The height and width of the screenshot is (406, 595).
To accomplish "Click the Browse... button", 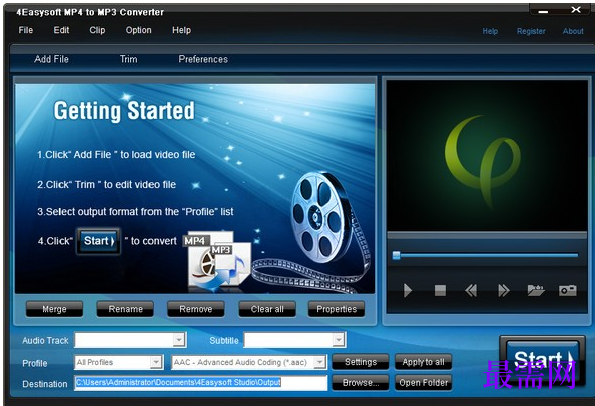I will 361,382.
